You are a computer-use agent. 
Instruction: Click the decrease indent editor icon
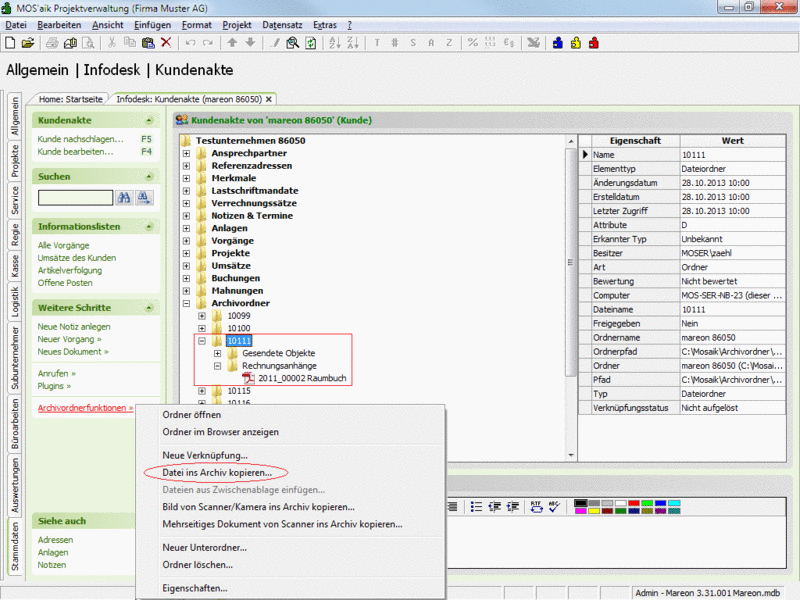(494, 506)
